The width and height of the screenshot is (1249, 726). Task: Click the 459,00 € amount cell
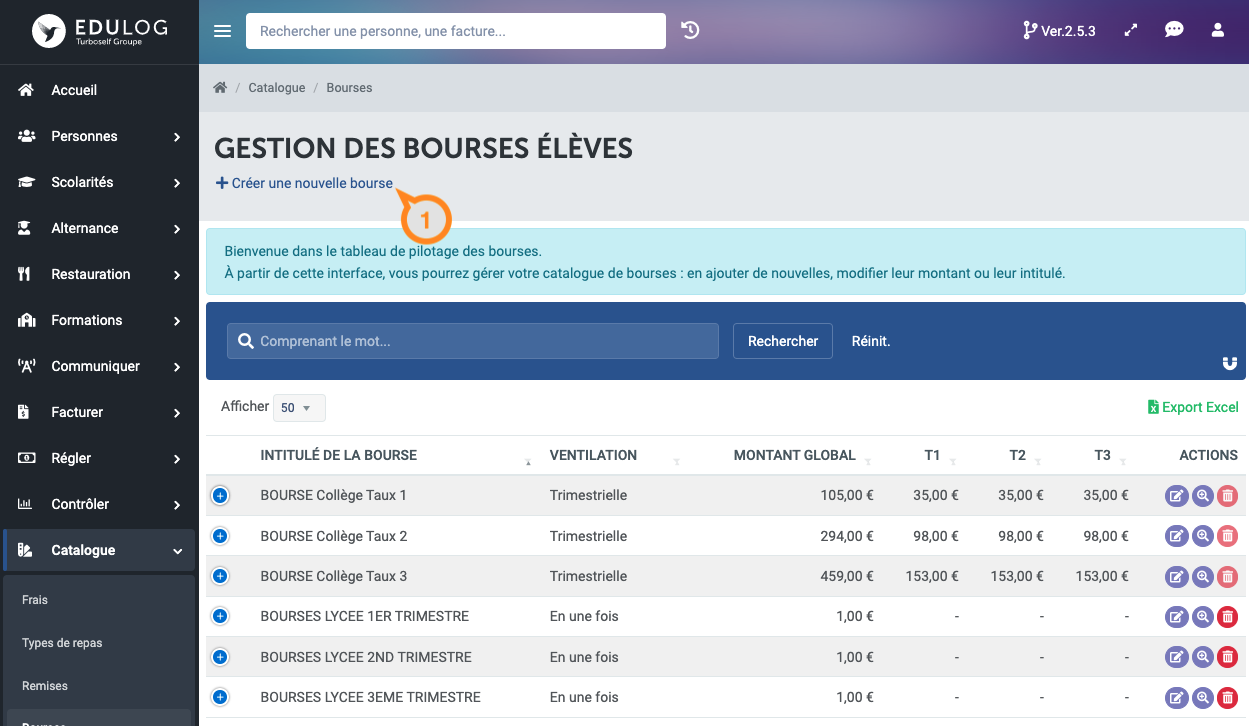pyautogui.click(x=847, y=576)
